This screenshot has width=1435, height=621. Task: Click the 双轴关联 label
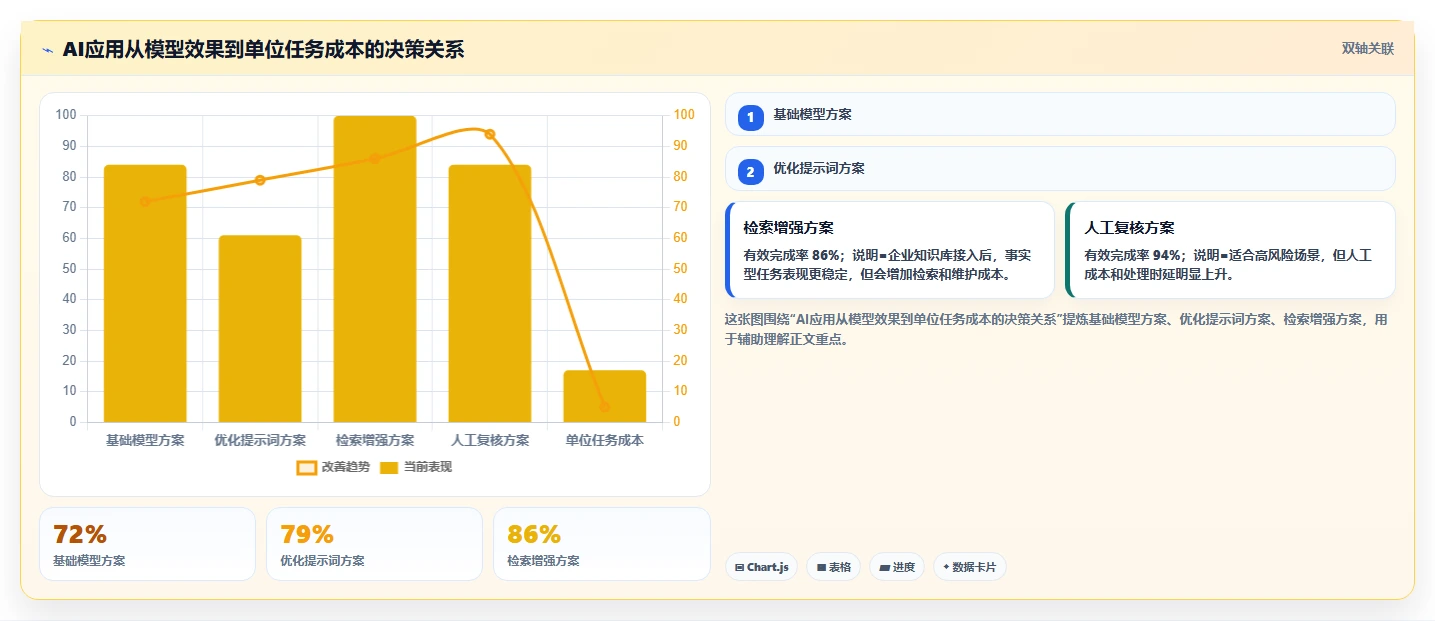[x=1368, y=49]
